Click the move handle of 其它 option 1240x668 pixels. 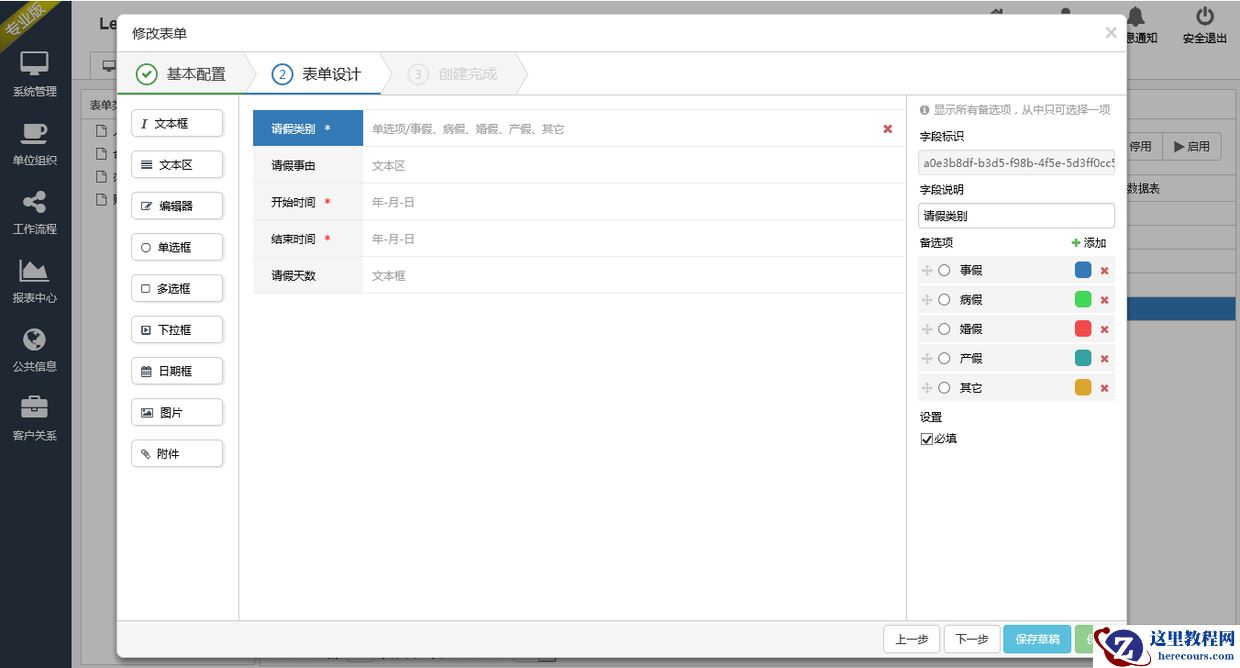pyautogui.click(x=927, y=388)
